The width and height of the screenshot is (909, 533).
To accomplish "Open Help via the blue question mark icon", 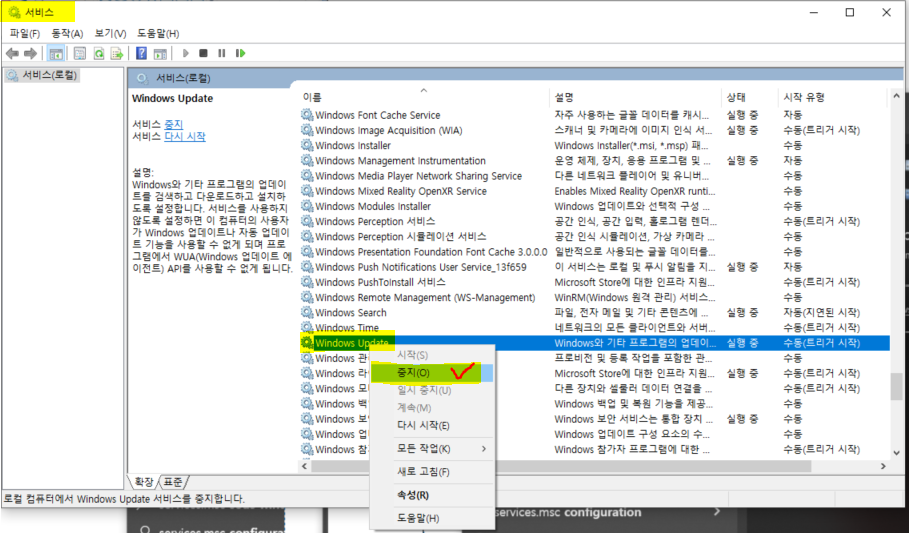I will coord(141,53).
